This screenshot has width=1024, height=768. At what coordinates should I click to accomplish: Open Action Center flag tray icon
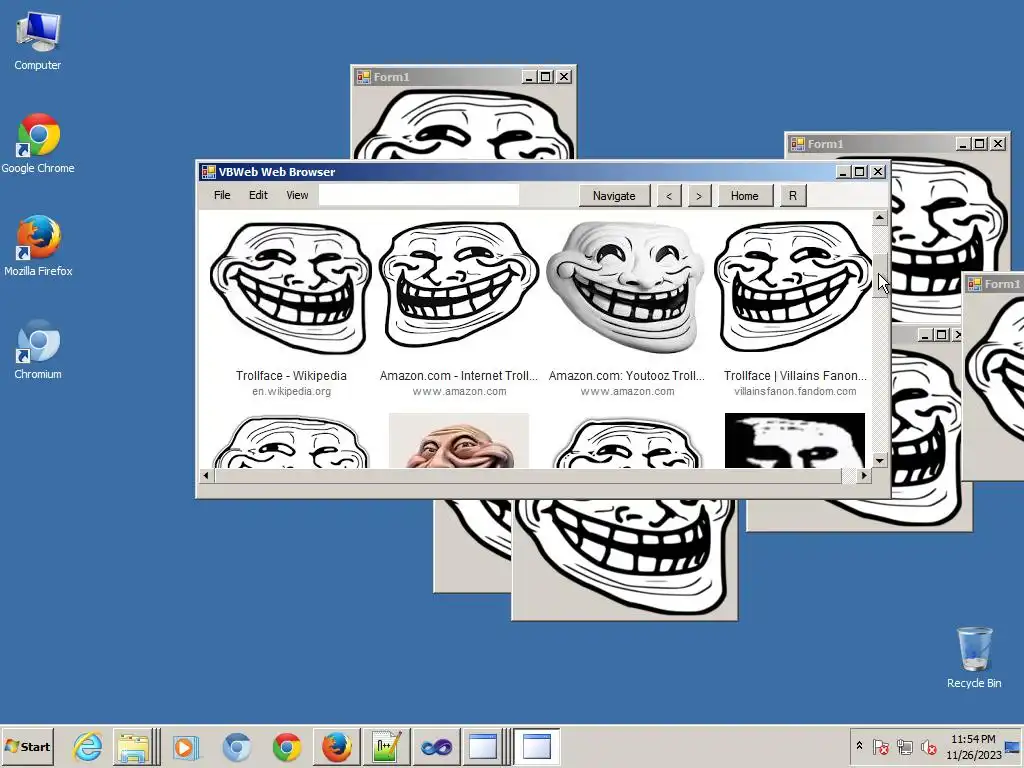click(880, 746)
